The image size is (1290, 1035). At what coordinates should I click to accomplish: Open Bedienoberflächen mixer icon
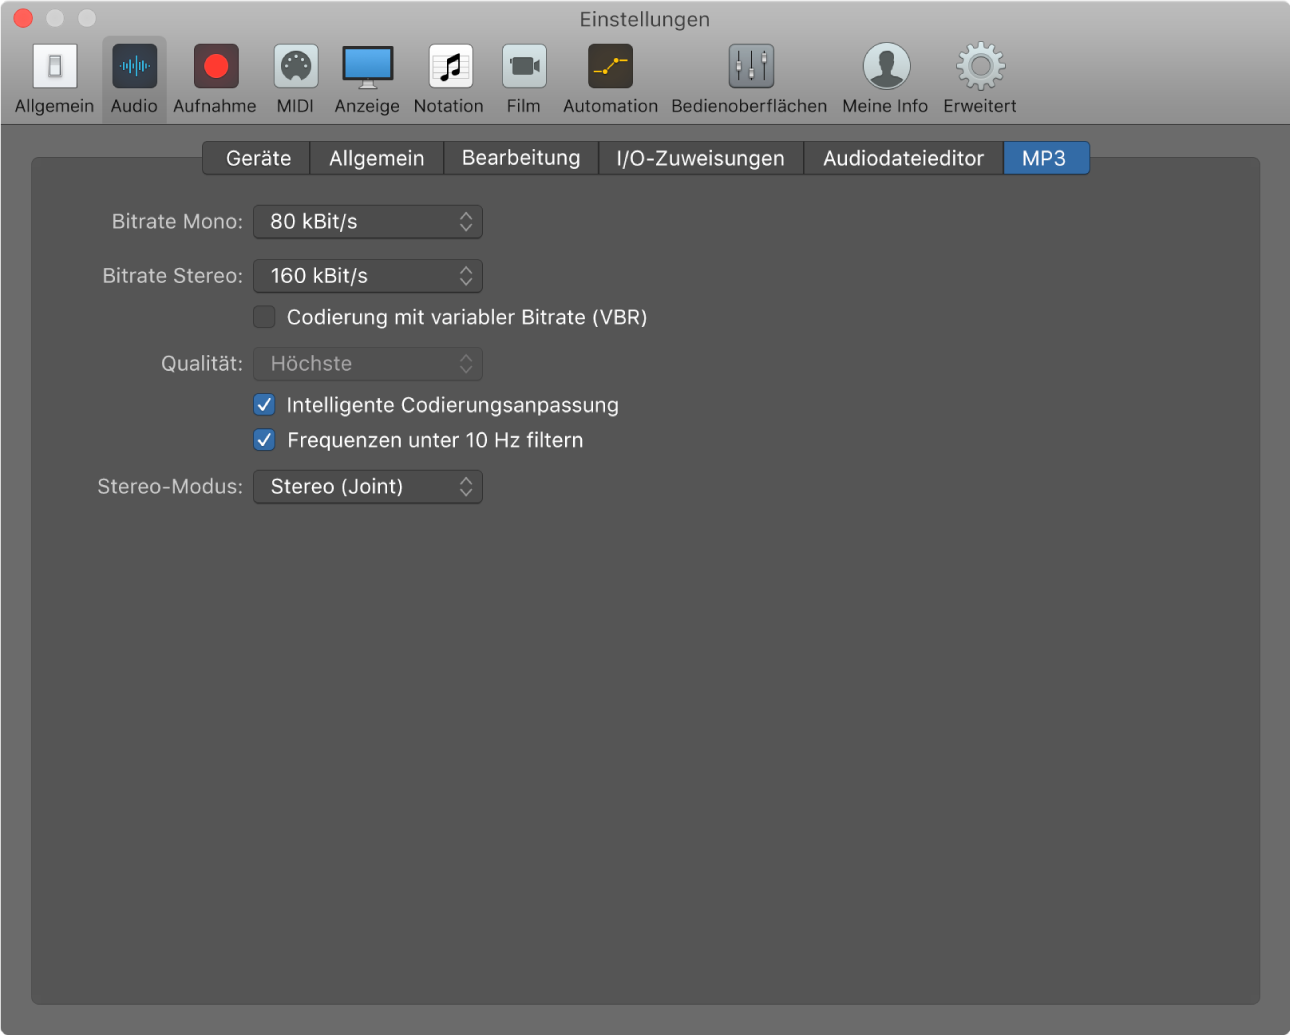tap(750, 67)
